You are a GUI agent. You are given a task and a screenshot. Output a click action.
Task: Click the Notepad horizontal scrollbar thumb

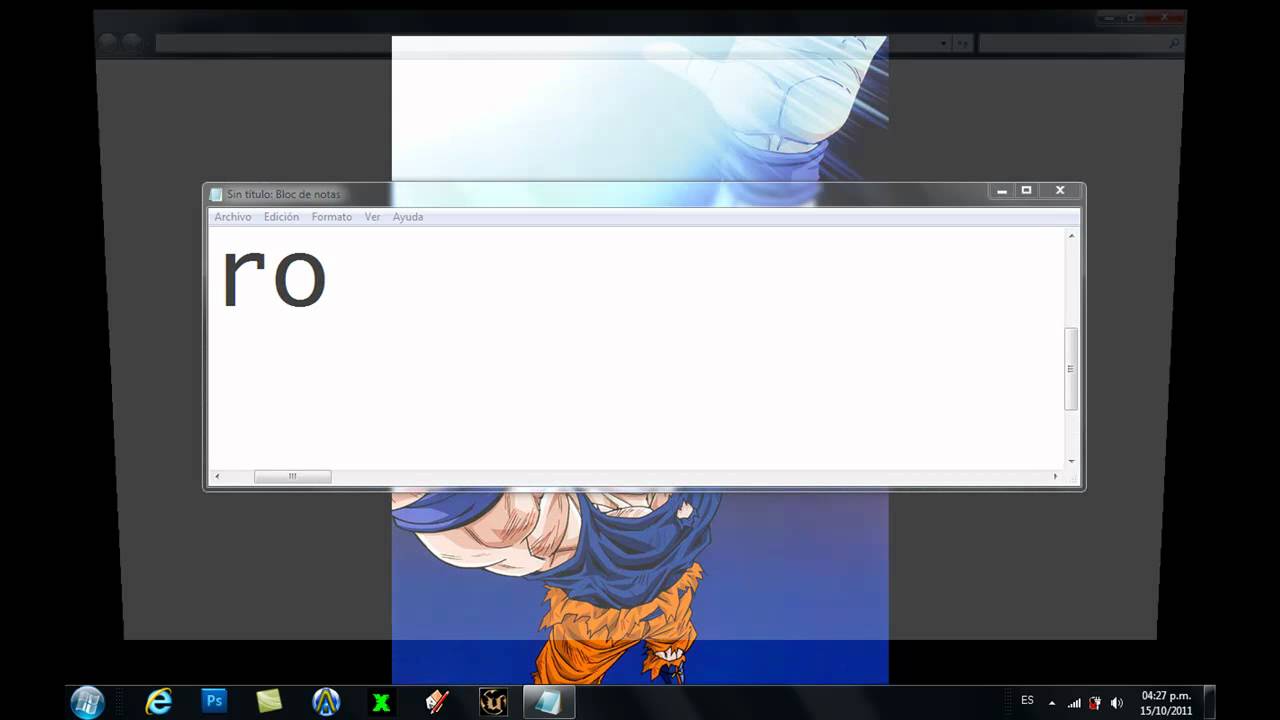coord(292,477)
